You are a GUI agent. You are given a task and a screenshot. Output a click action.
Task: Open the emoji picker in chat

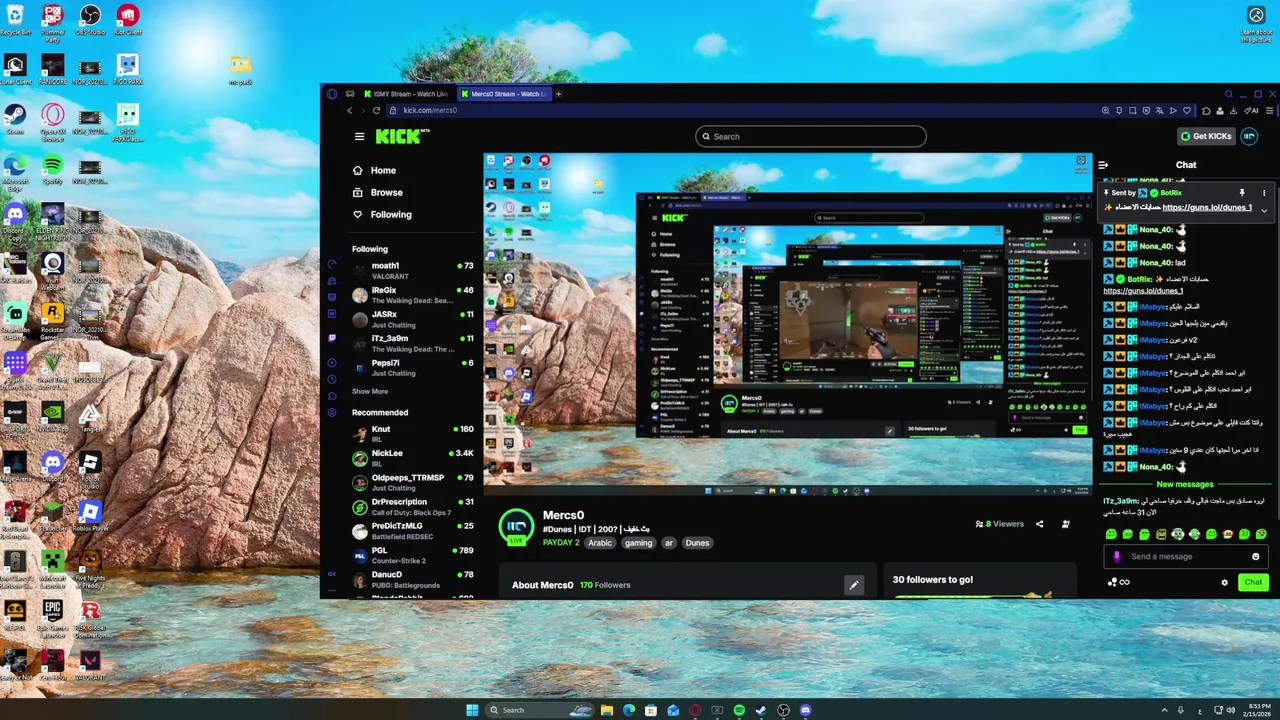1256,557
